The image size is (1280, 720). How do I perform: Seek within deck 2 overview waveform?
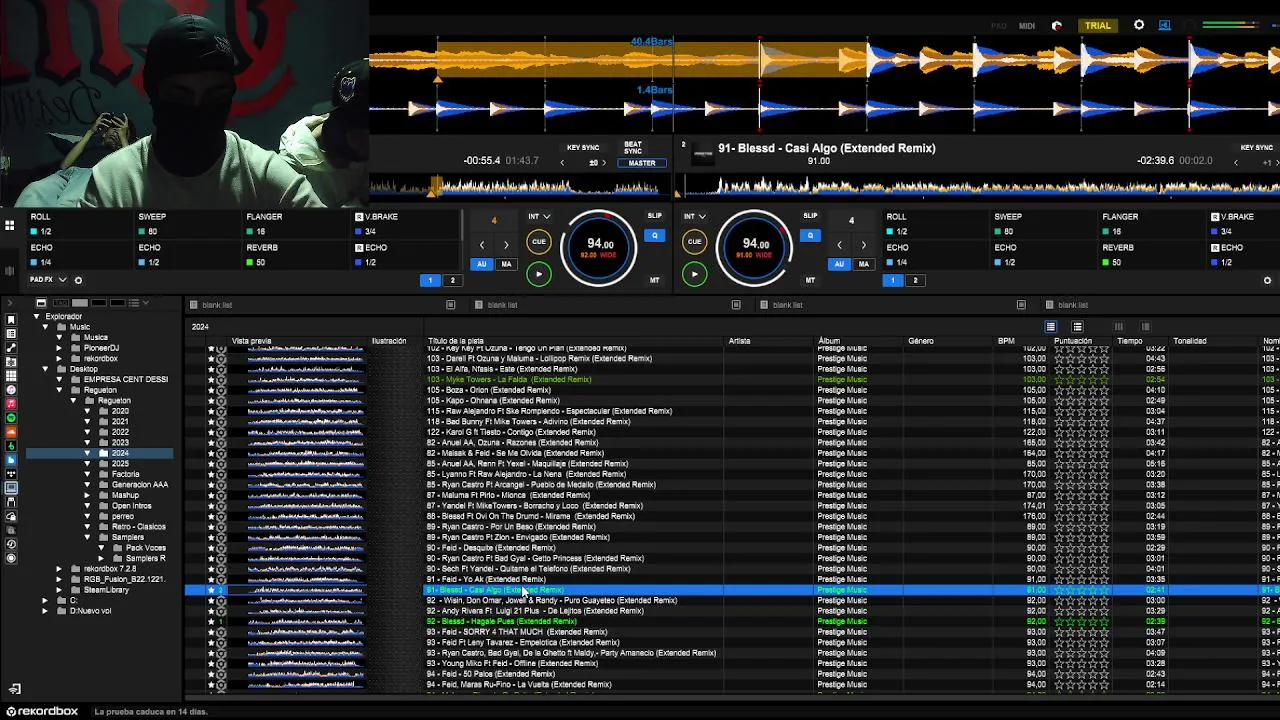point(980,186)
